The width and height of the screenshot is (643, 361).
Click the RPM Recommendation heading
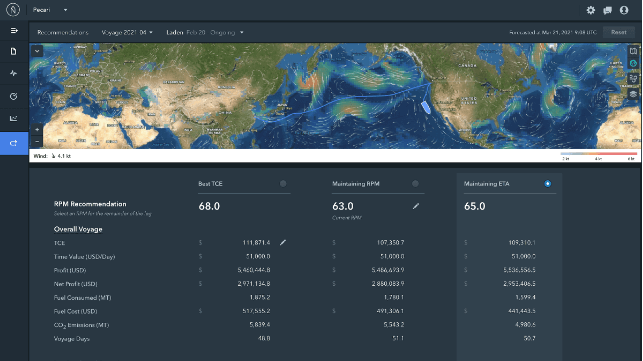click(90, 204)
